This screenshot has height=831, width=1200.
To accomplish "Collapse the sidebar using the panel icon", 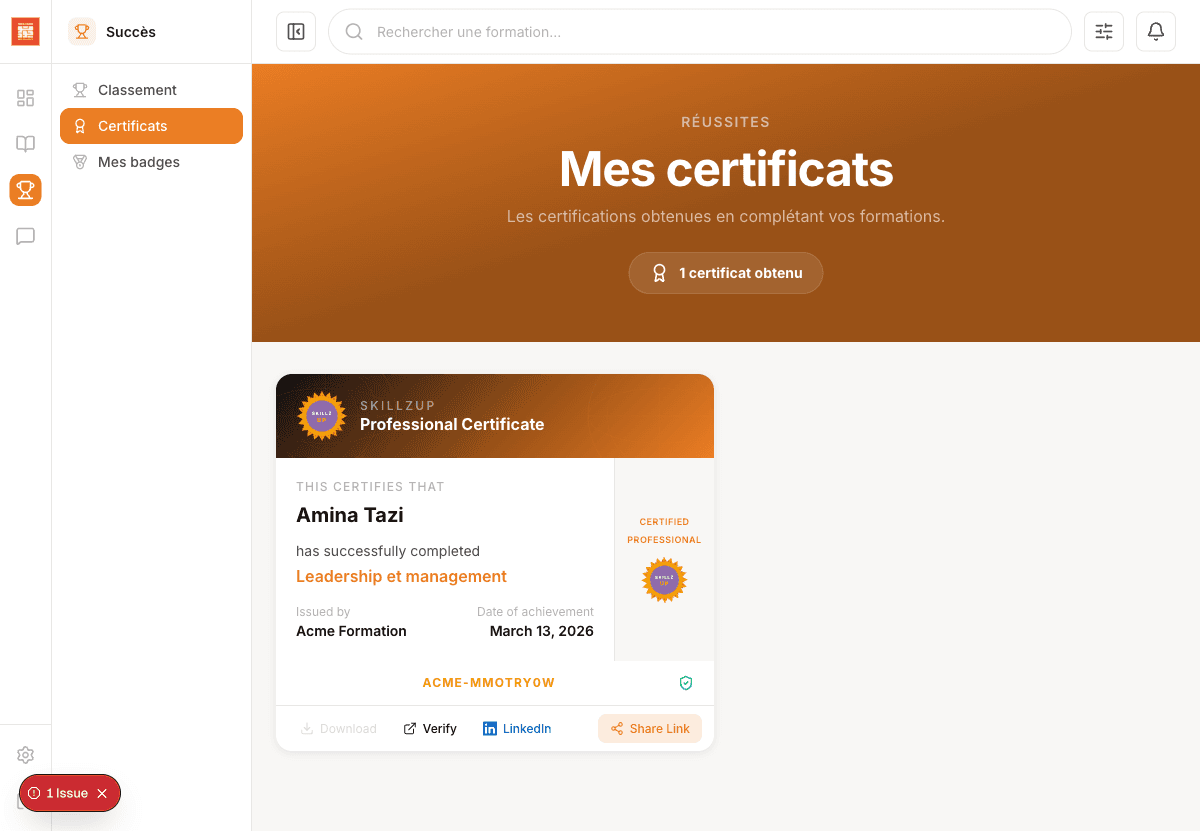I will click(296, 31).
